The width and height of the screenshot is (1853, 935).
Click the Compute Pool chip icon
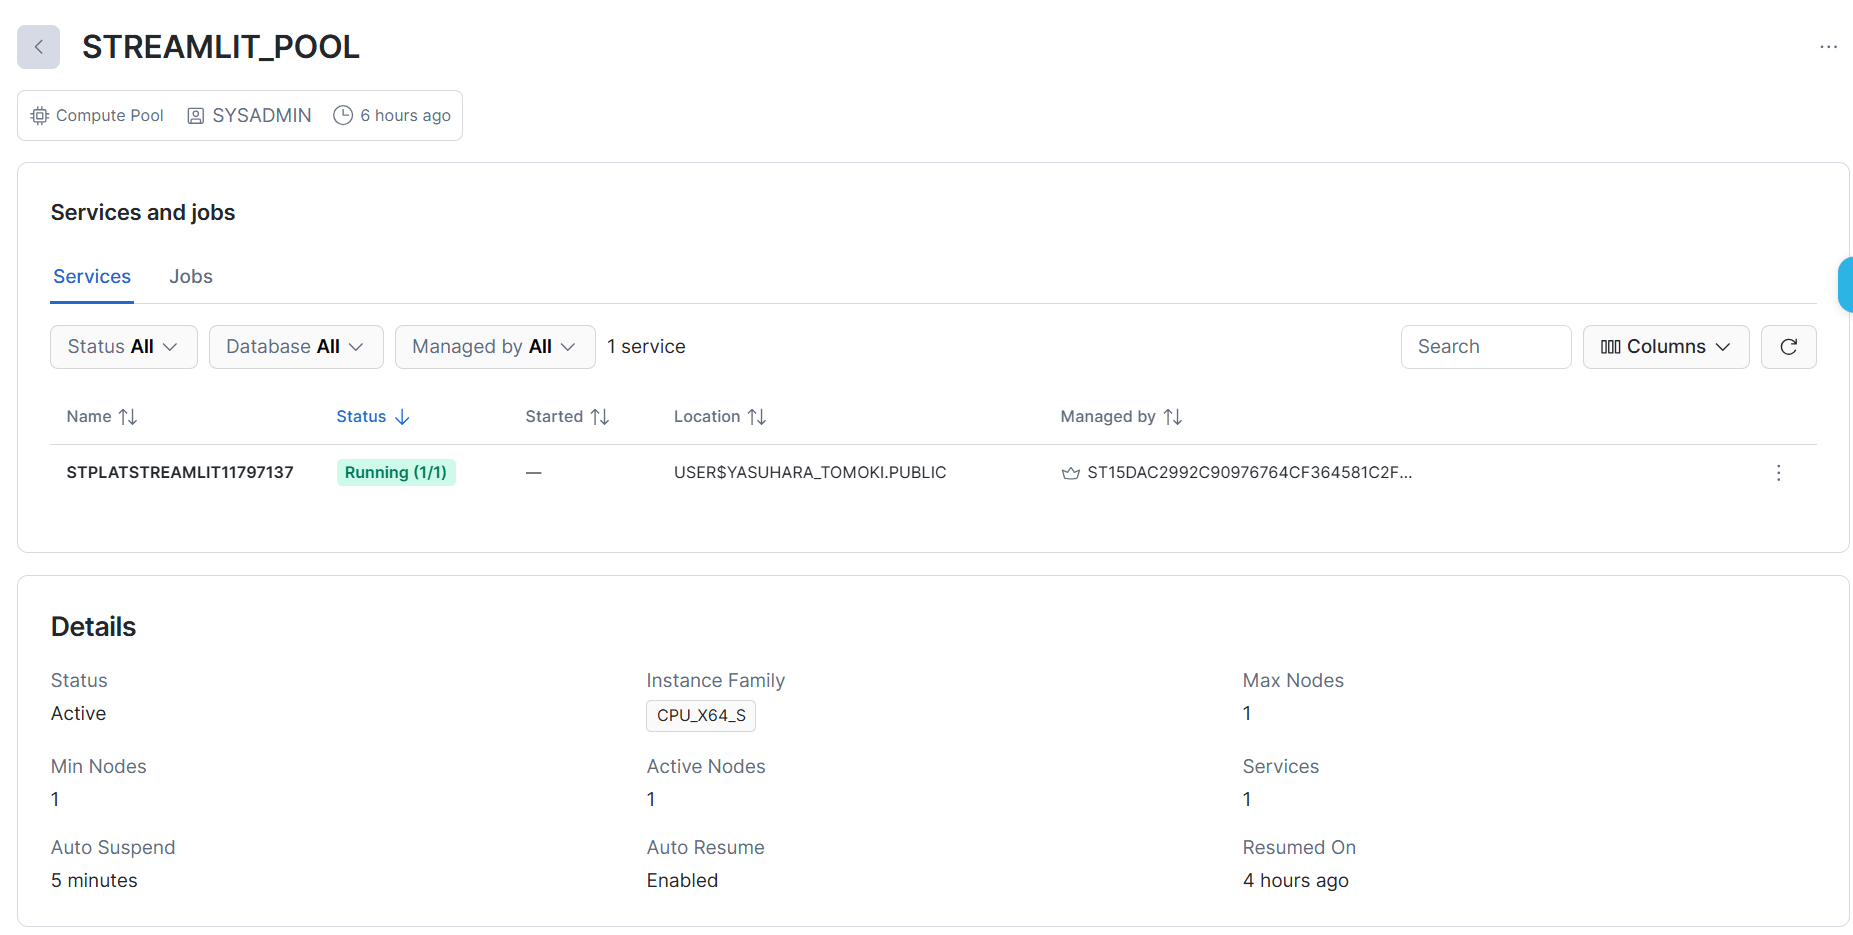[40, 116]
